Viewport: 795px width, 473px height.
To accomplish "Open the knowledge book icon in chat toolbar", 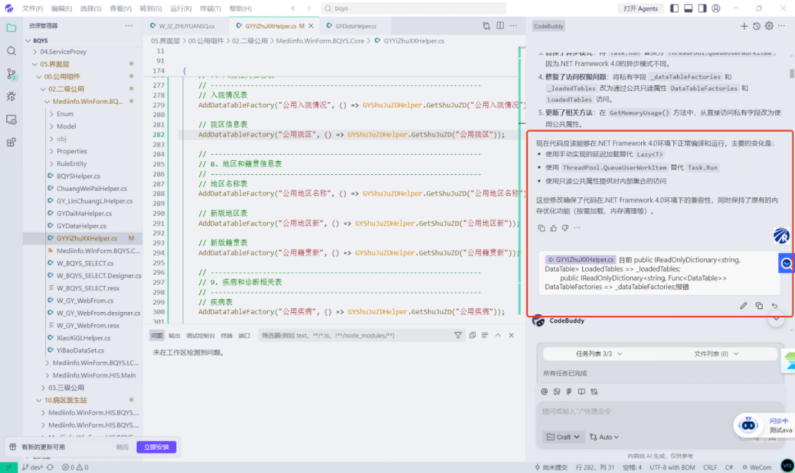I will tap(582, 391).
